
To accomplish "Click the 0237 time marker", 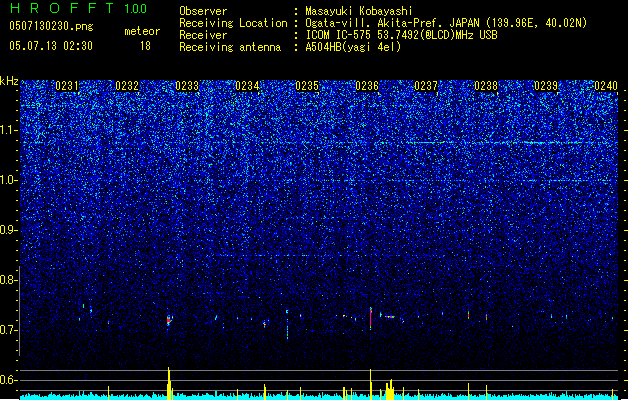I will [426, 86].
